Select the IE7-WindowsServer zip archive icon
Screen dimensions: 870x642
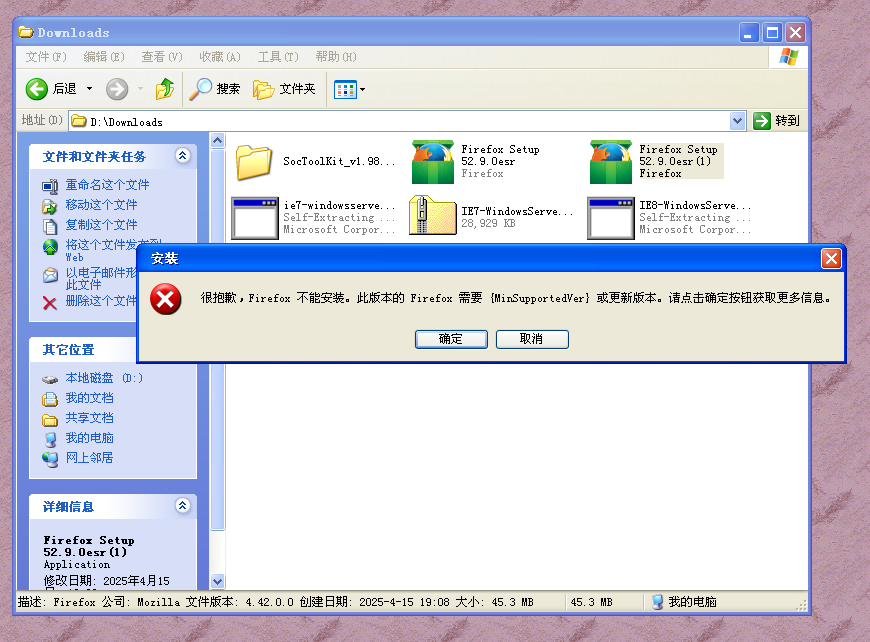432,215
